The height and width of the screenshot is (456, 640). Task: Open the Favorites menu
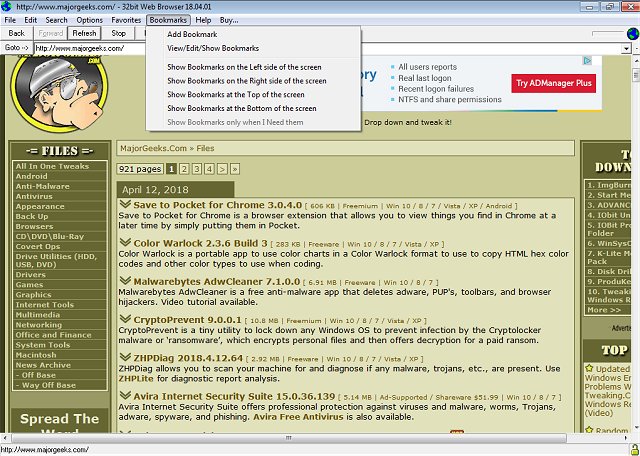(126, 20)
